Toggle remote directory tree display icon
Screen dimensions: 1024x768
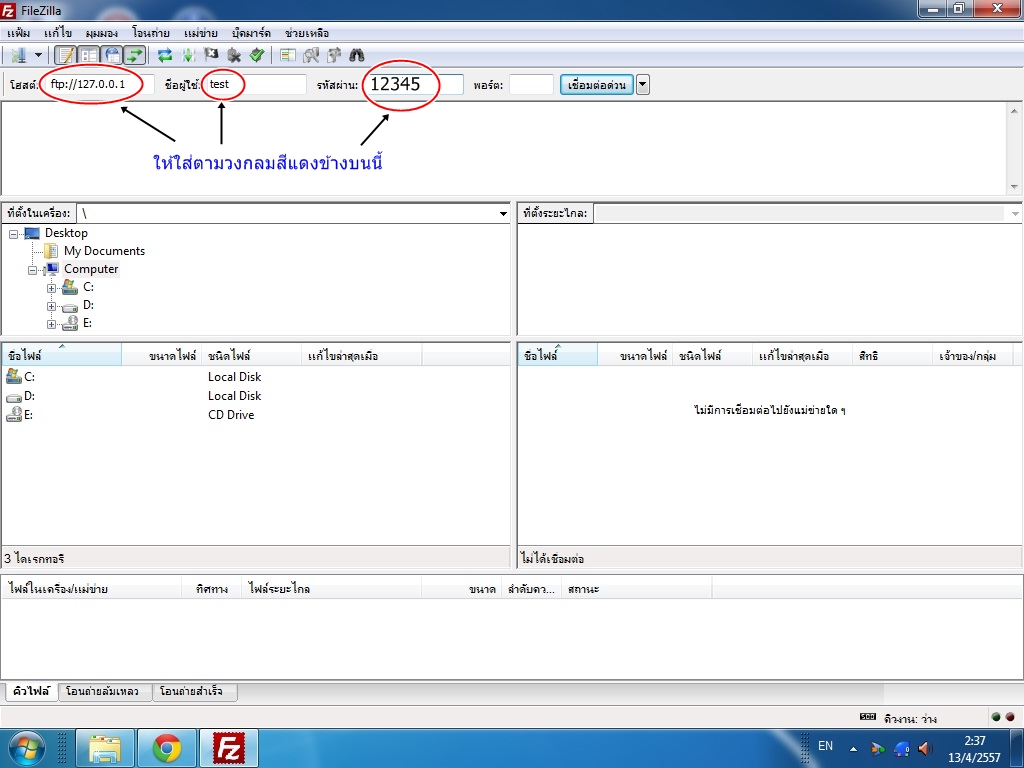112,56
